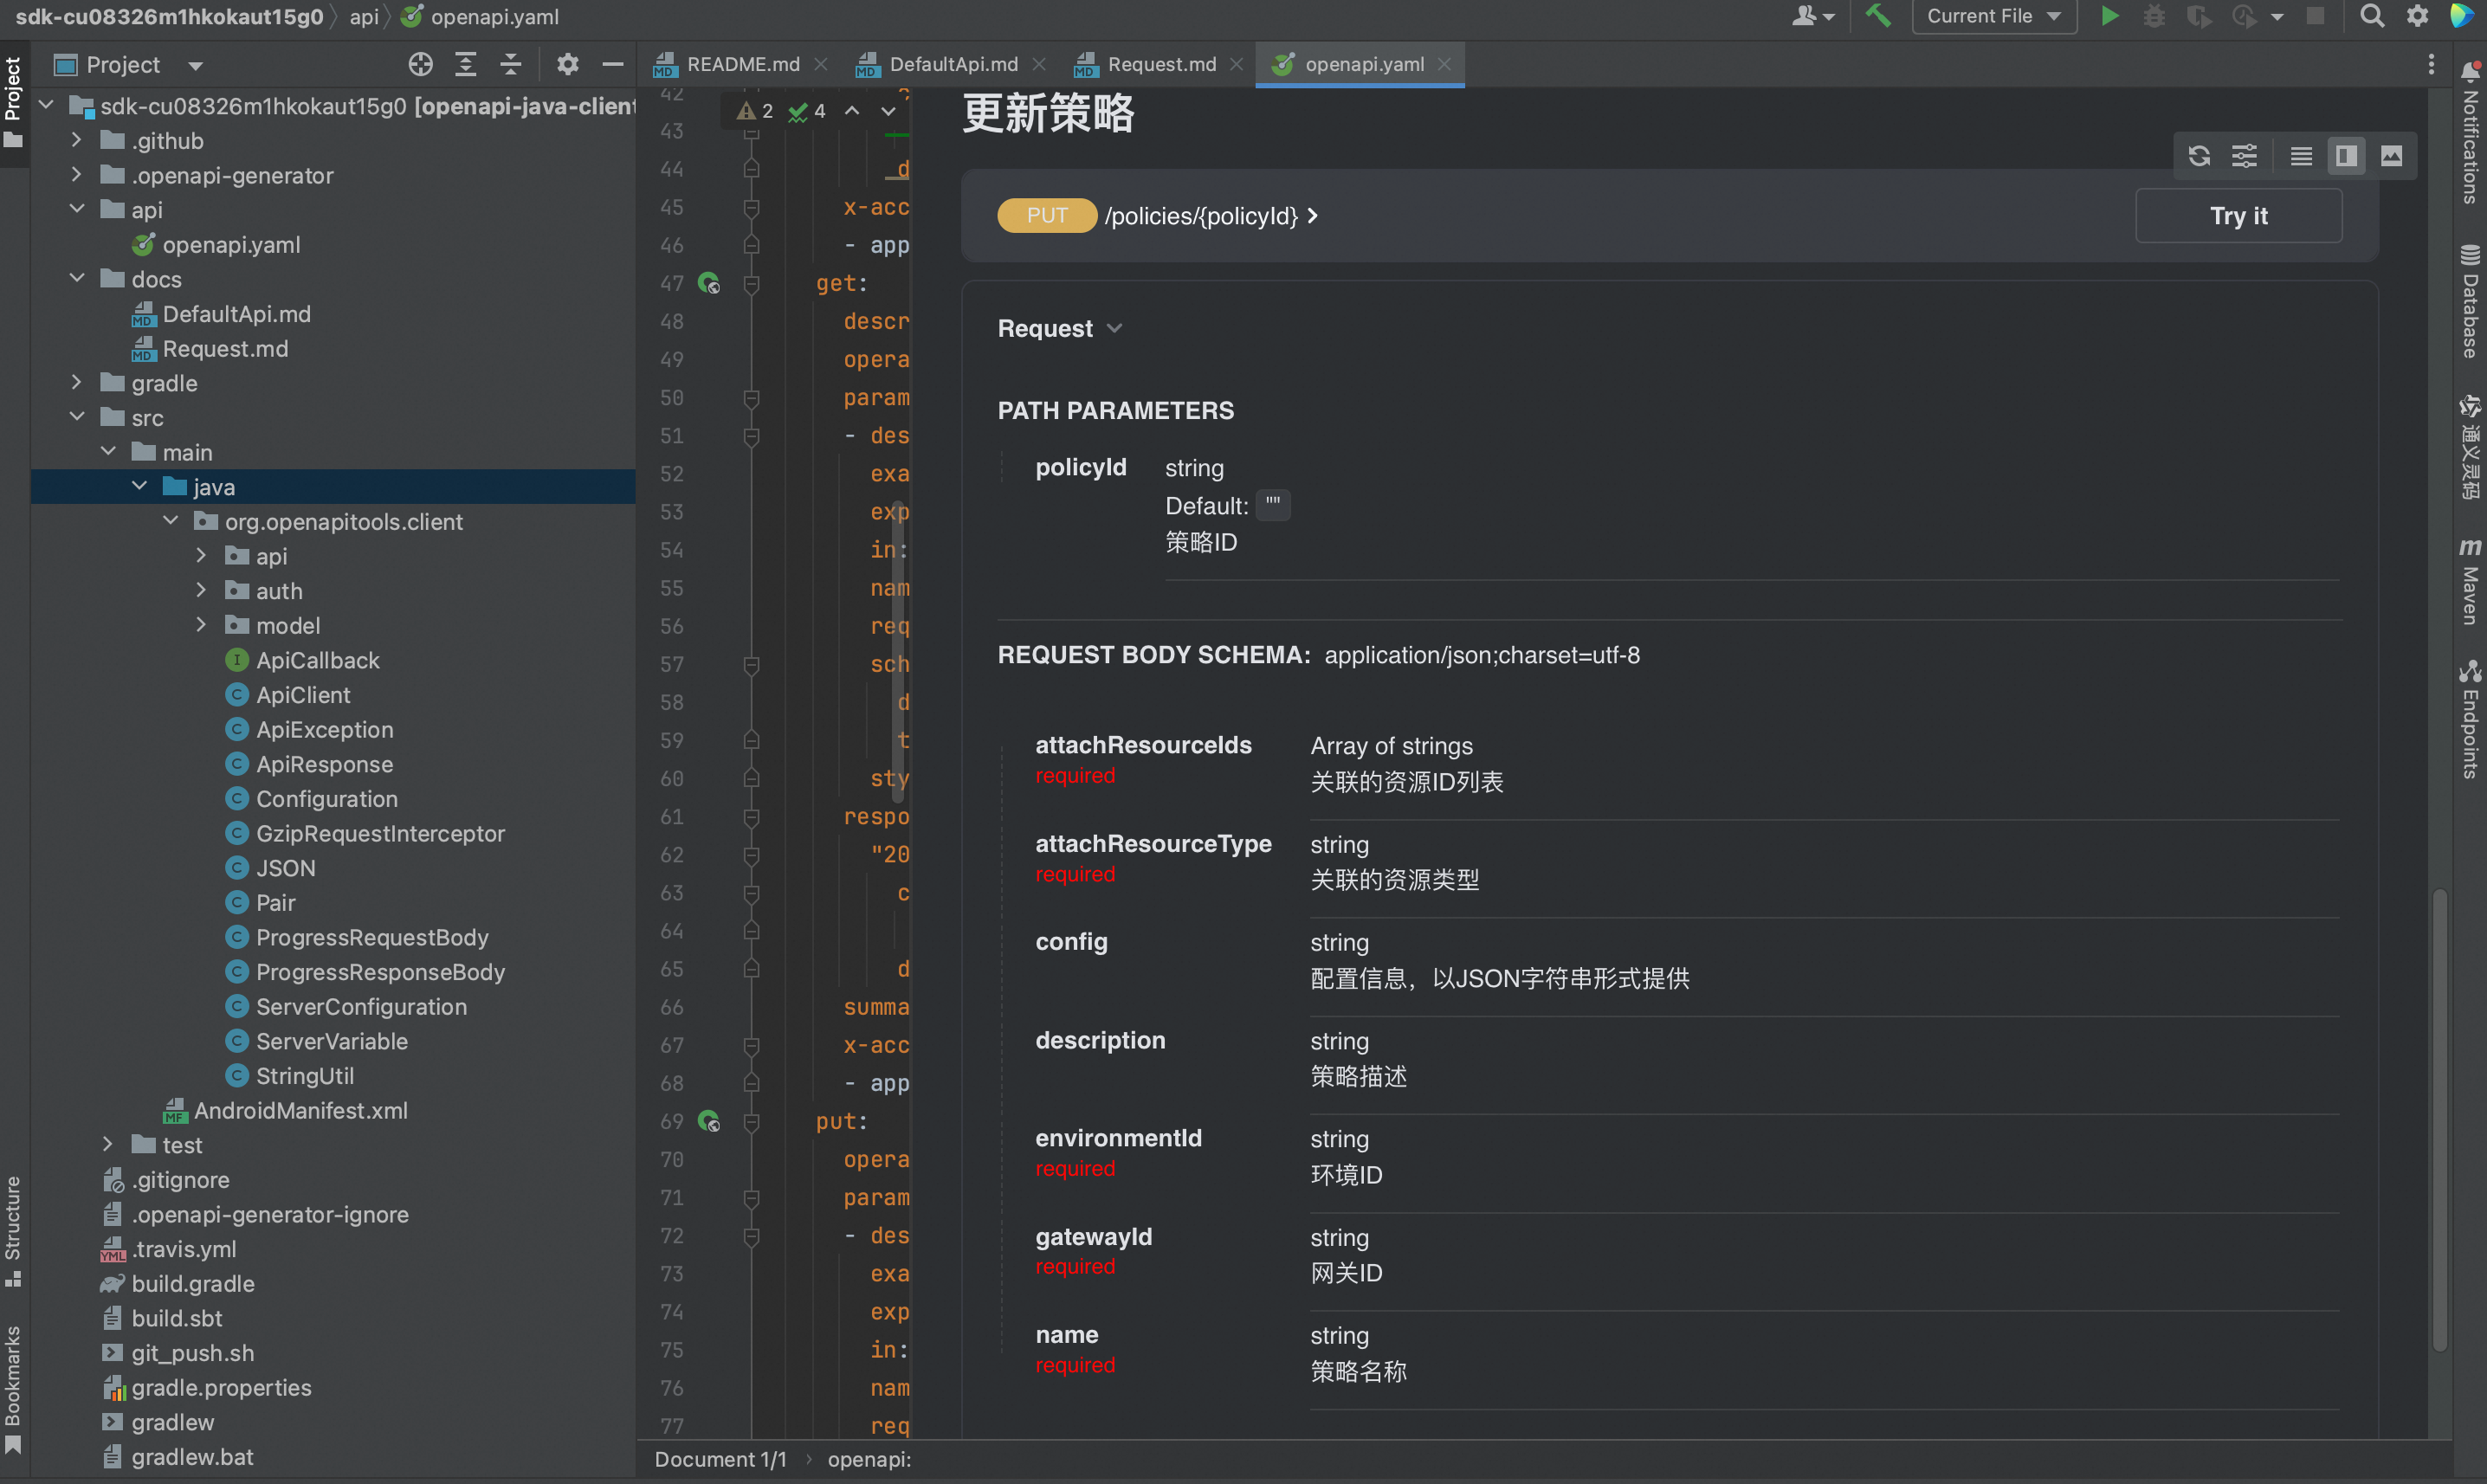Click the Select Opened File target icon
Image resolution: width=2487 pixels, height=1484 pixels.
pos(420,65)
